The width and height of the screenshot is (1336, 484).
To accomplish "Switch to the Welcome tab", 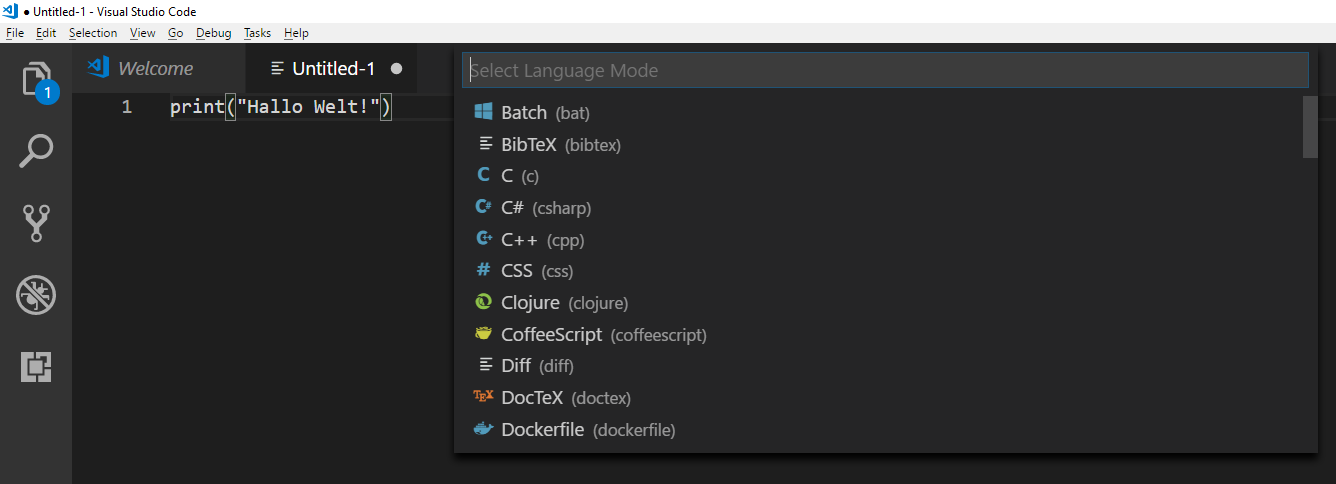I will coord(158,69).
